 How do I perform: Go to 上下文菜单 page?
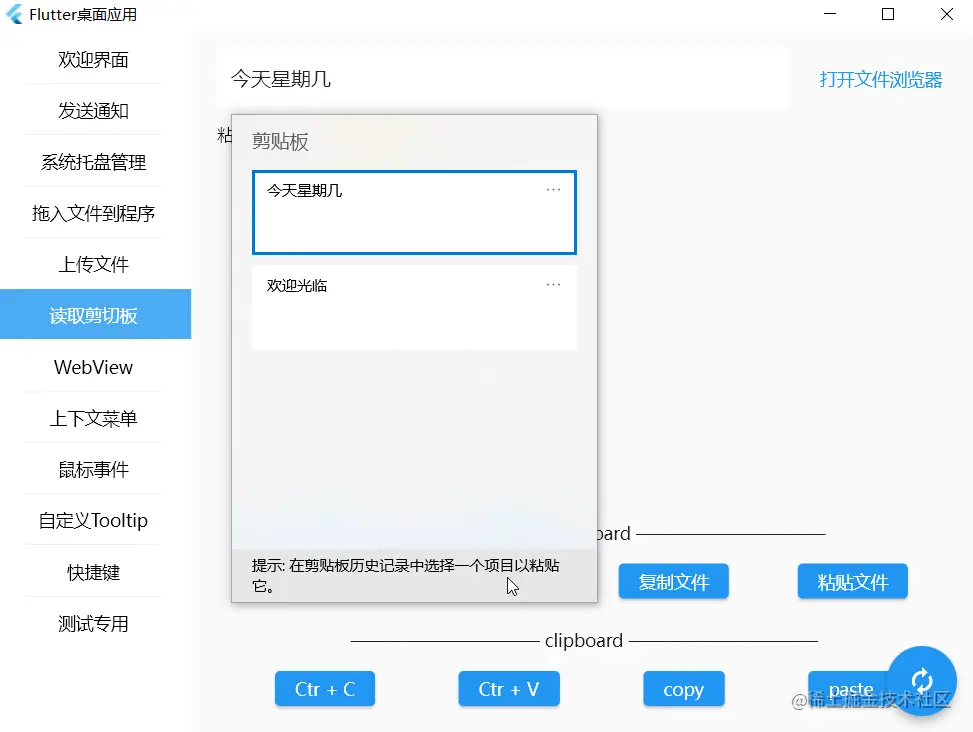point(93,418)
